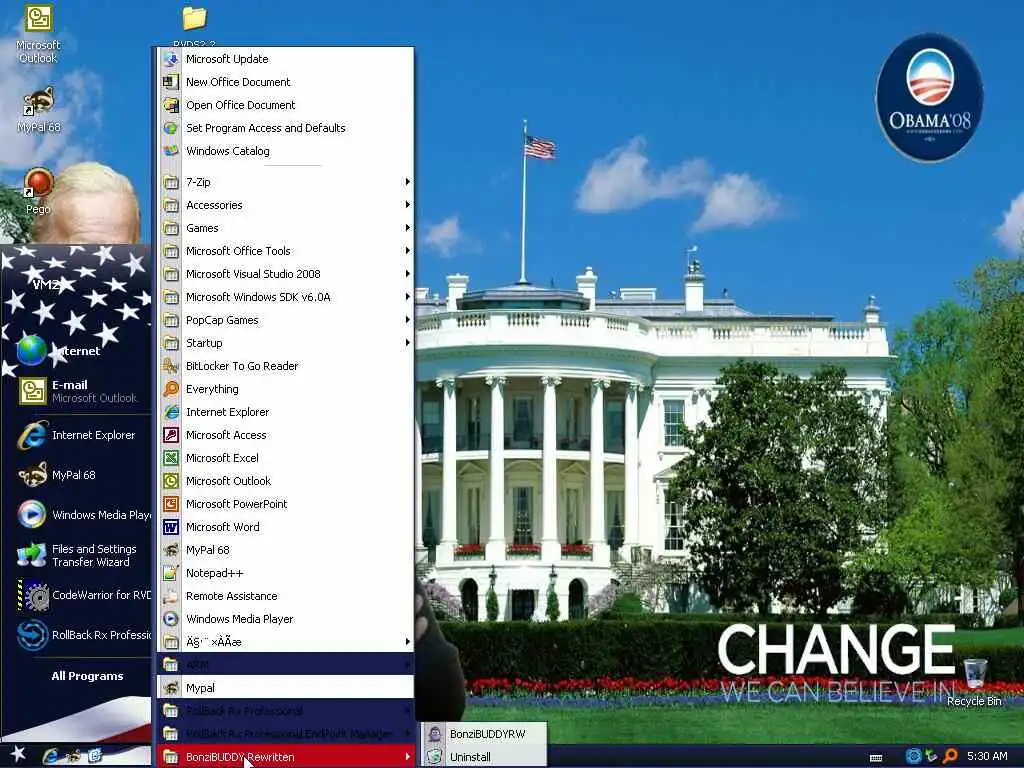Viewport: 1024px width, 768px height.
Task: Launch Internet Explorer from programs list
Action: coord(285,412)
